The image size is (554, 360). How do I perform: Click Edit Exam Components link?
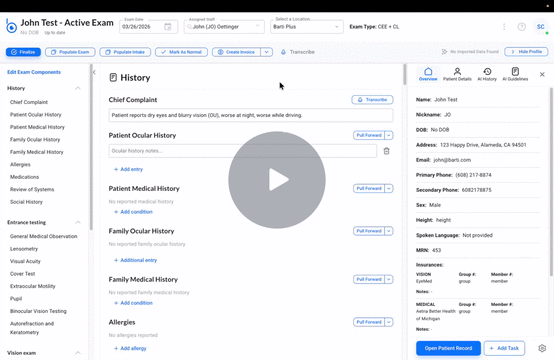tap(34, 72)
